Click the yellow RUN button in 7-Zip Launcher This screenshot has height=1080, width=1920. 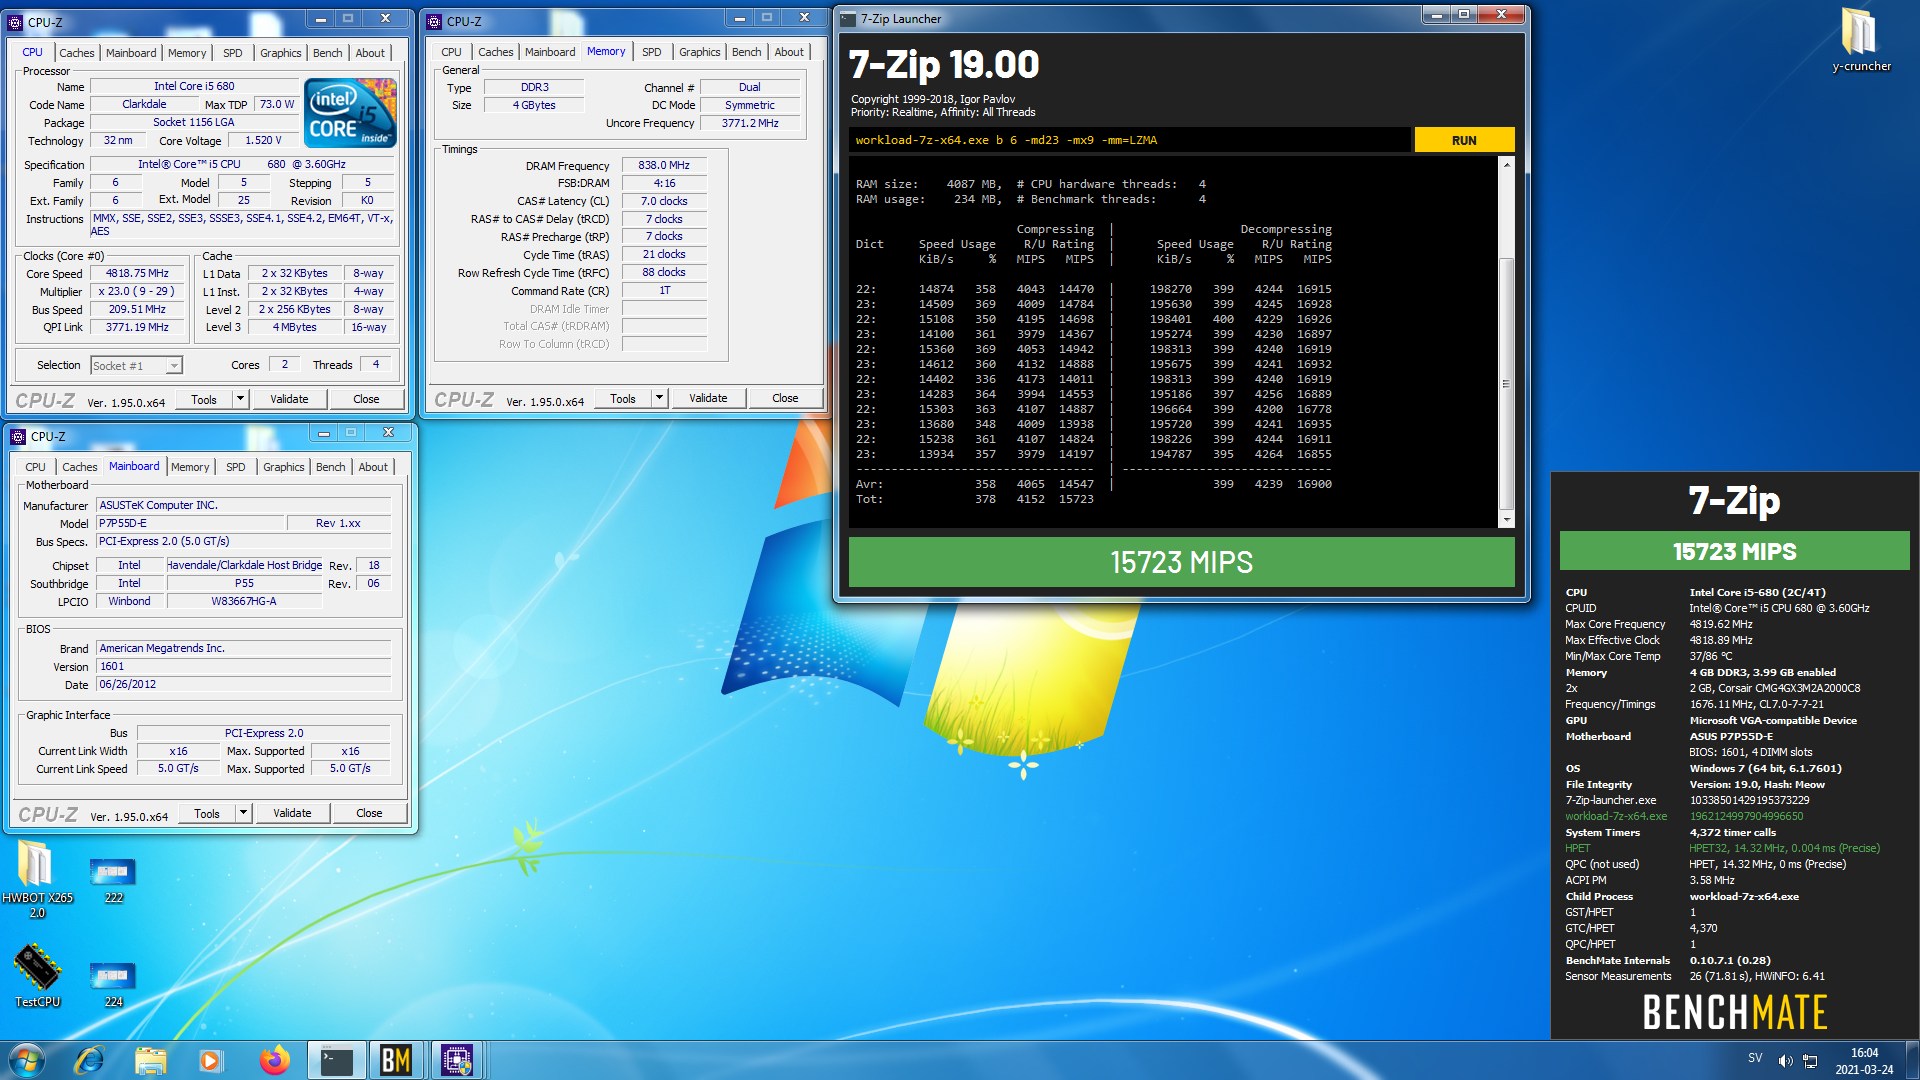(x=1464, y=140)
